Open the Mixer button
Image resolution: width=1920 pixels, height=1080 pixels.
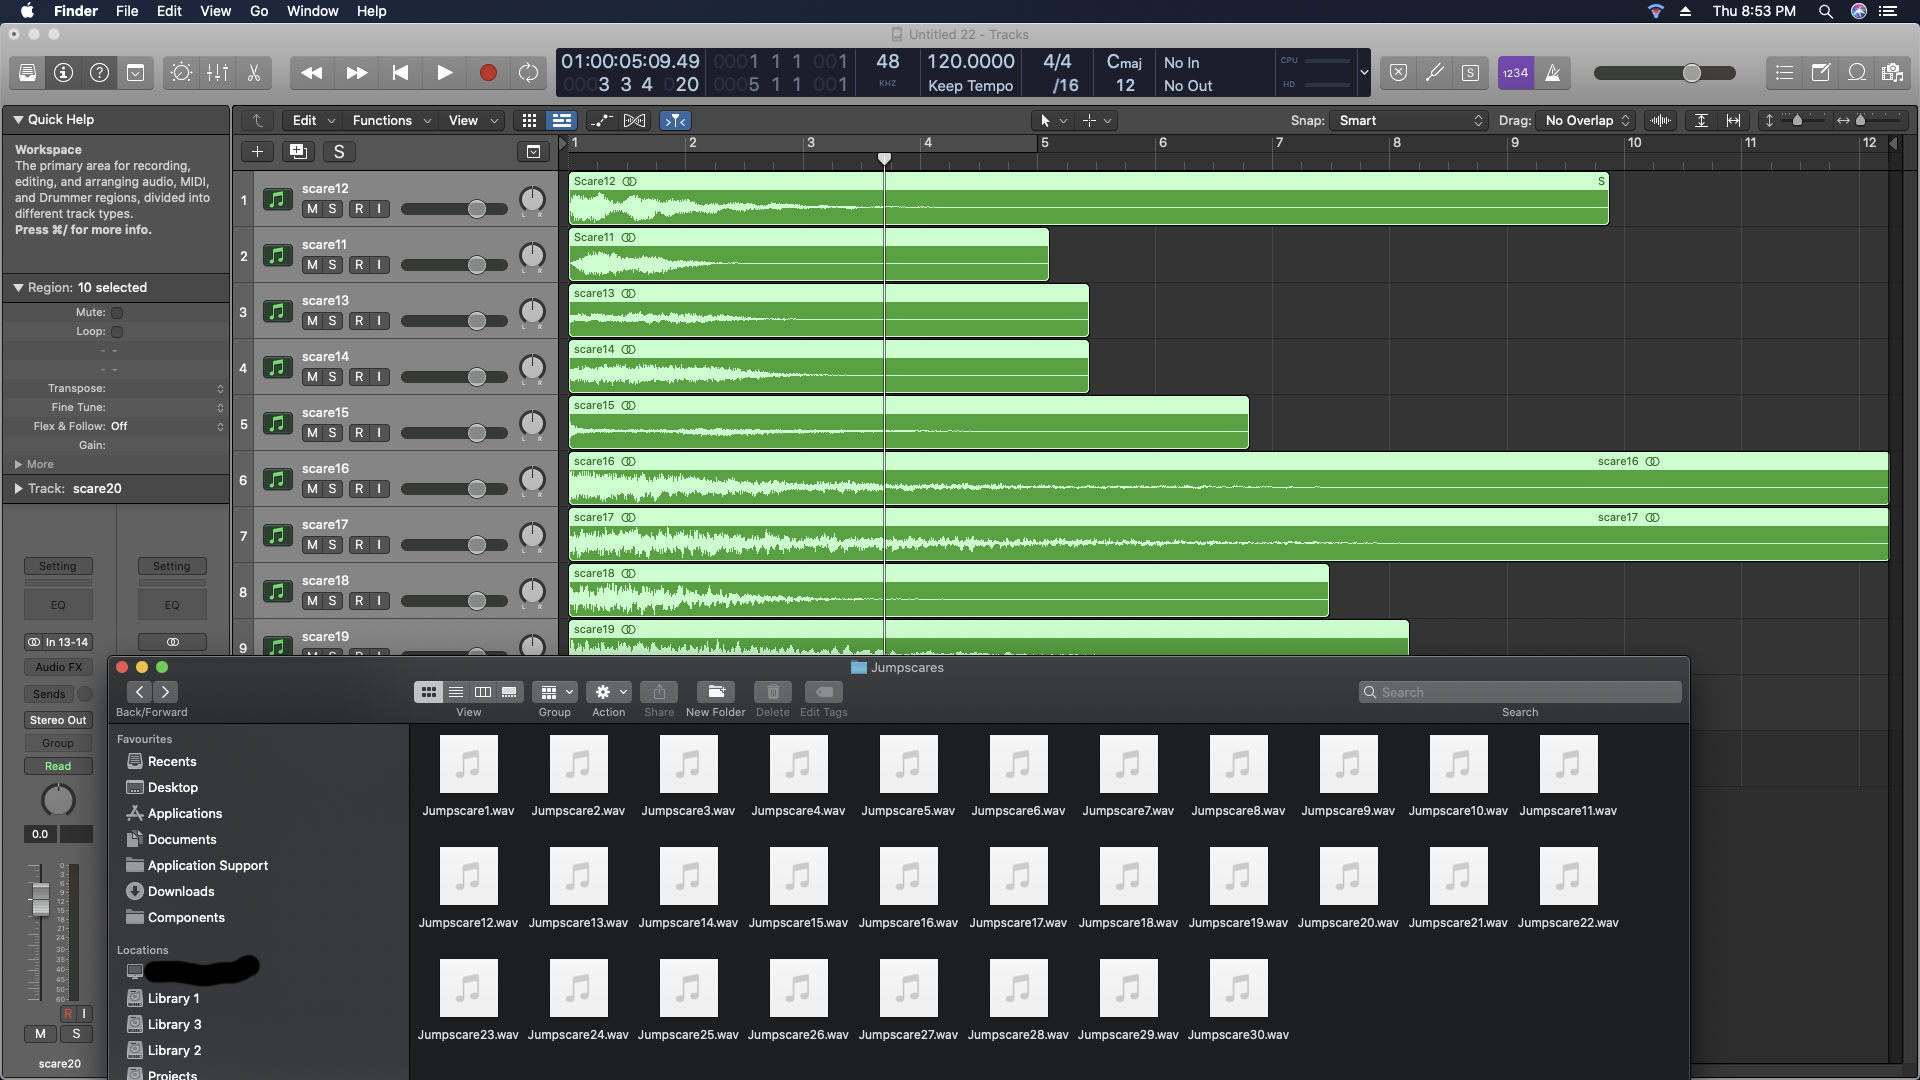tap(217, 73)
